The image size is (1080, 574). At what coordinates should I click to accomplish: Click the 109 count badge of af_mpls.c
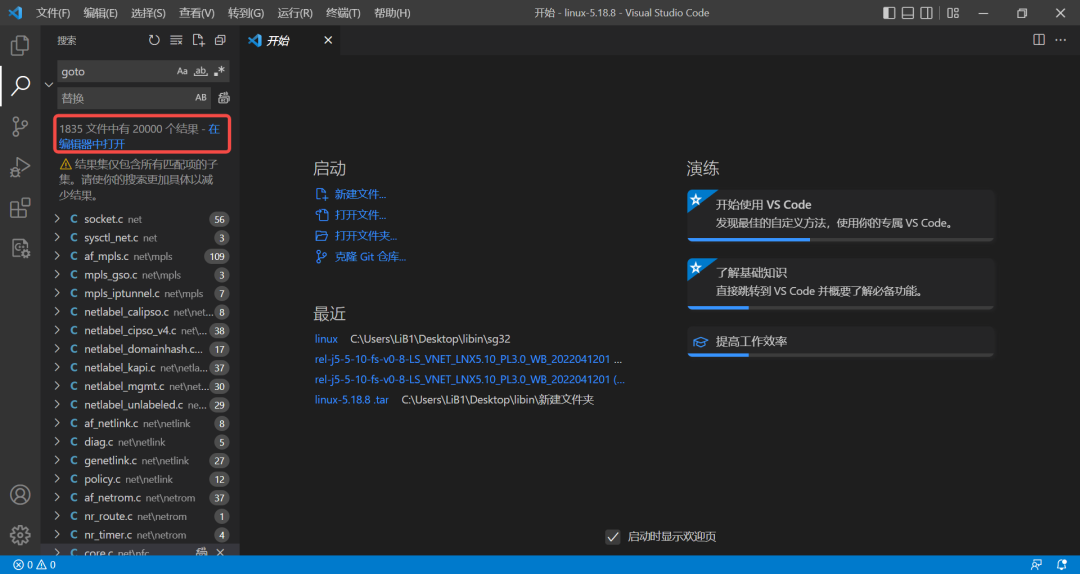(x=216, y=256)
